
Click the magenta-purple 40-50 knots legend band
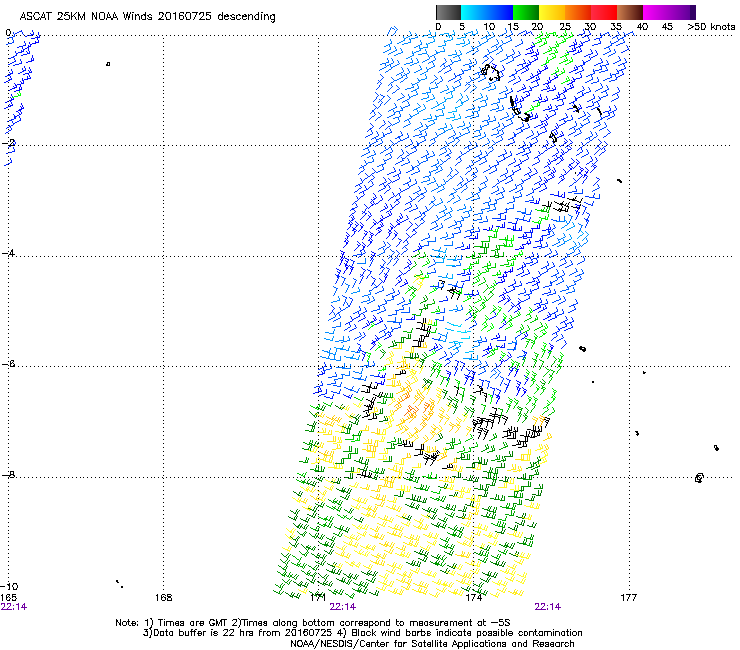(669, 12)
